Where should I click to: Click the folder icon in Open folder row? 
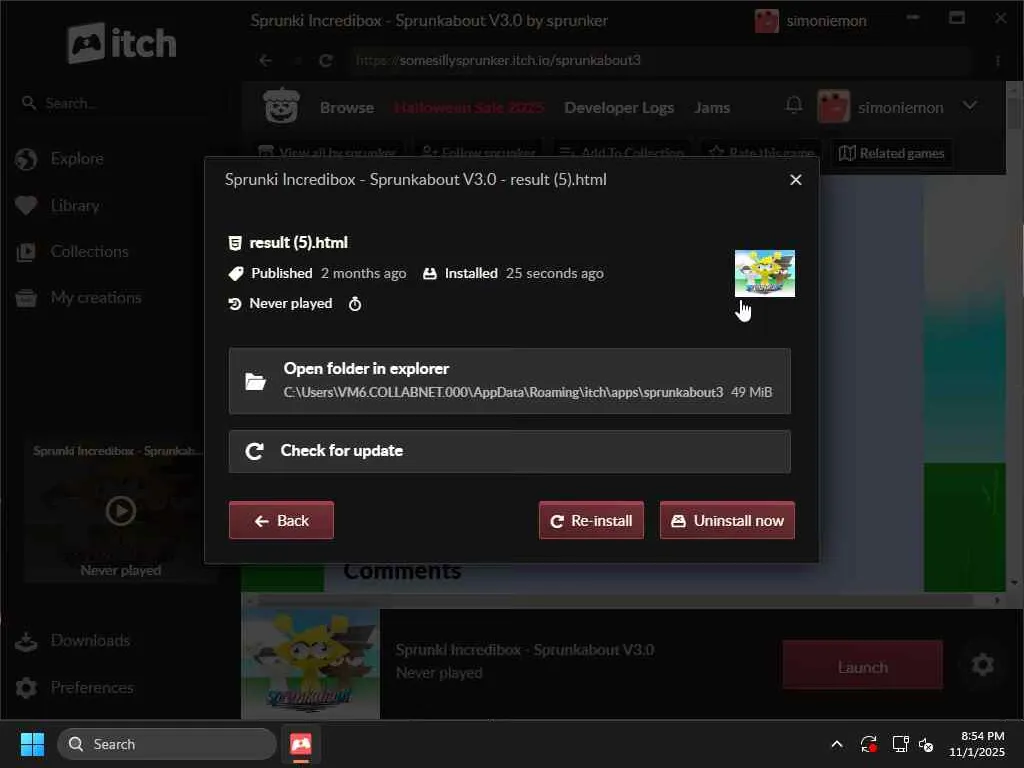tap(255, 381)
